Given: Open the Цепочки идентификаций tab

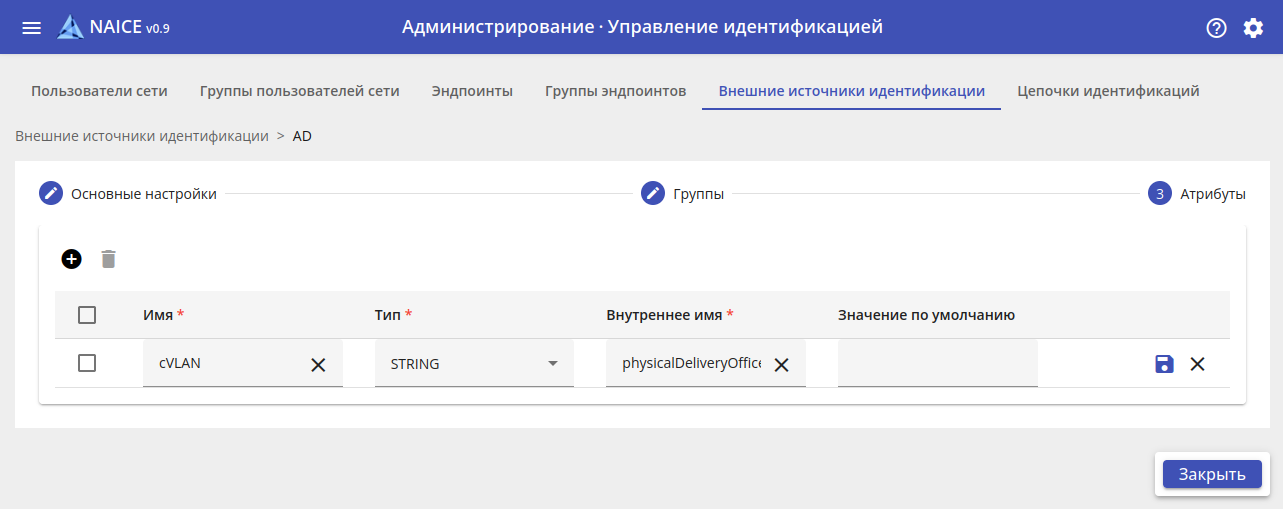Looking at the screenshot, I should pyautogui.click(x=1108, y=91).
